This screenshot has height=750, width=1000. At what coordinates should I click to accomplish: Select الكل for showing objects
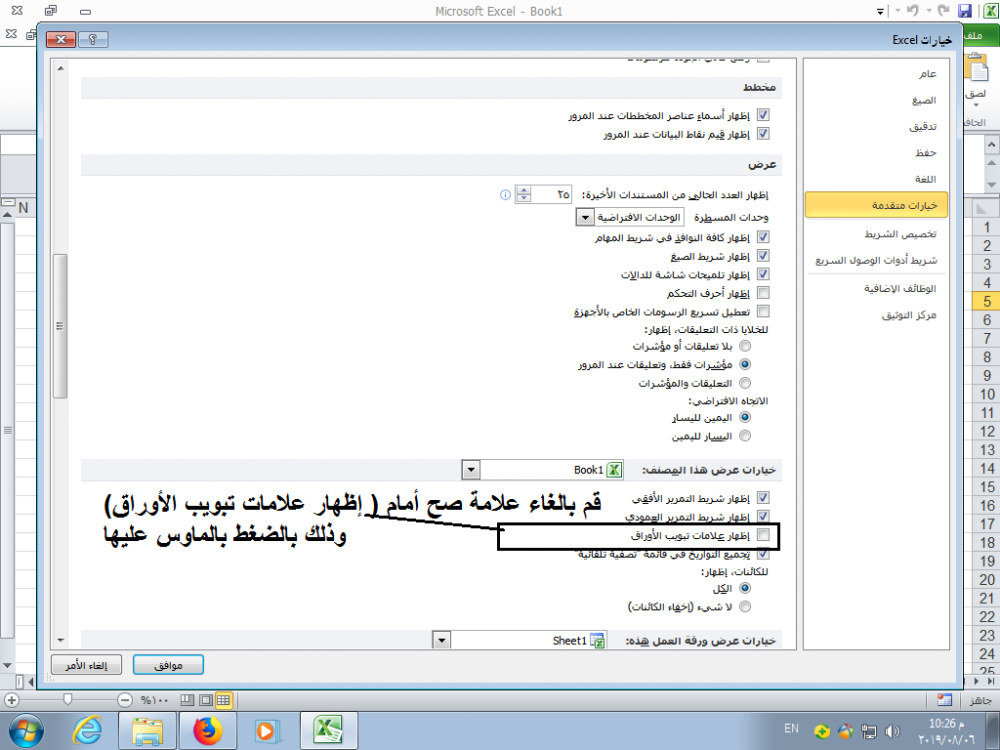pos(744,588)
